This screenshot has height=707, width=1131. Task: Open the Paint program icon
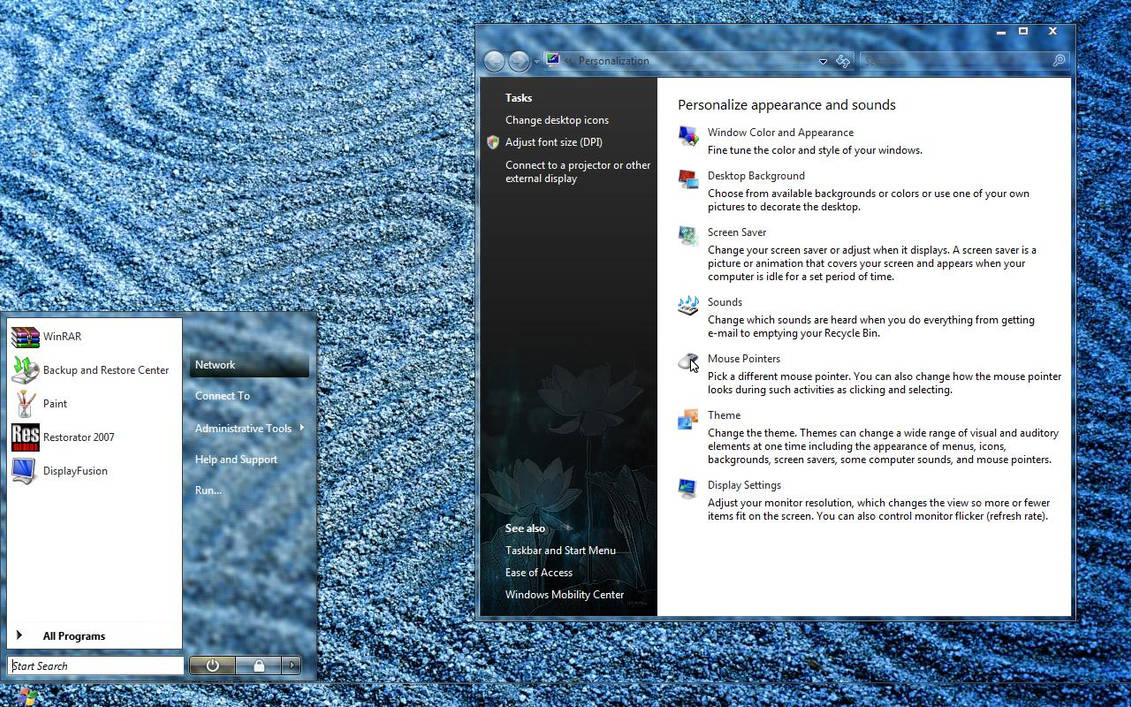(x=25, y=404)
